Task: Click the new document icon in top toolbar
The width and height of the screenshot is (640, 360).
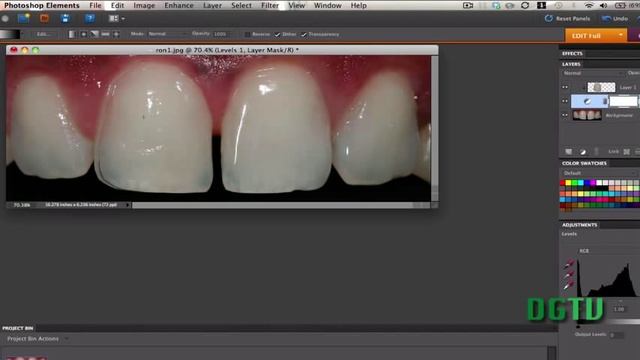Action: [24, 18]
